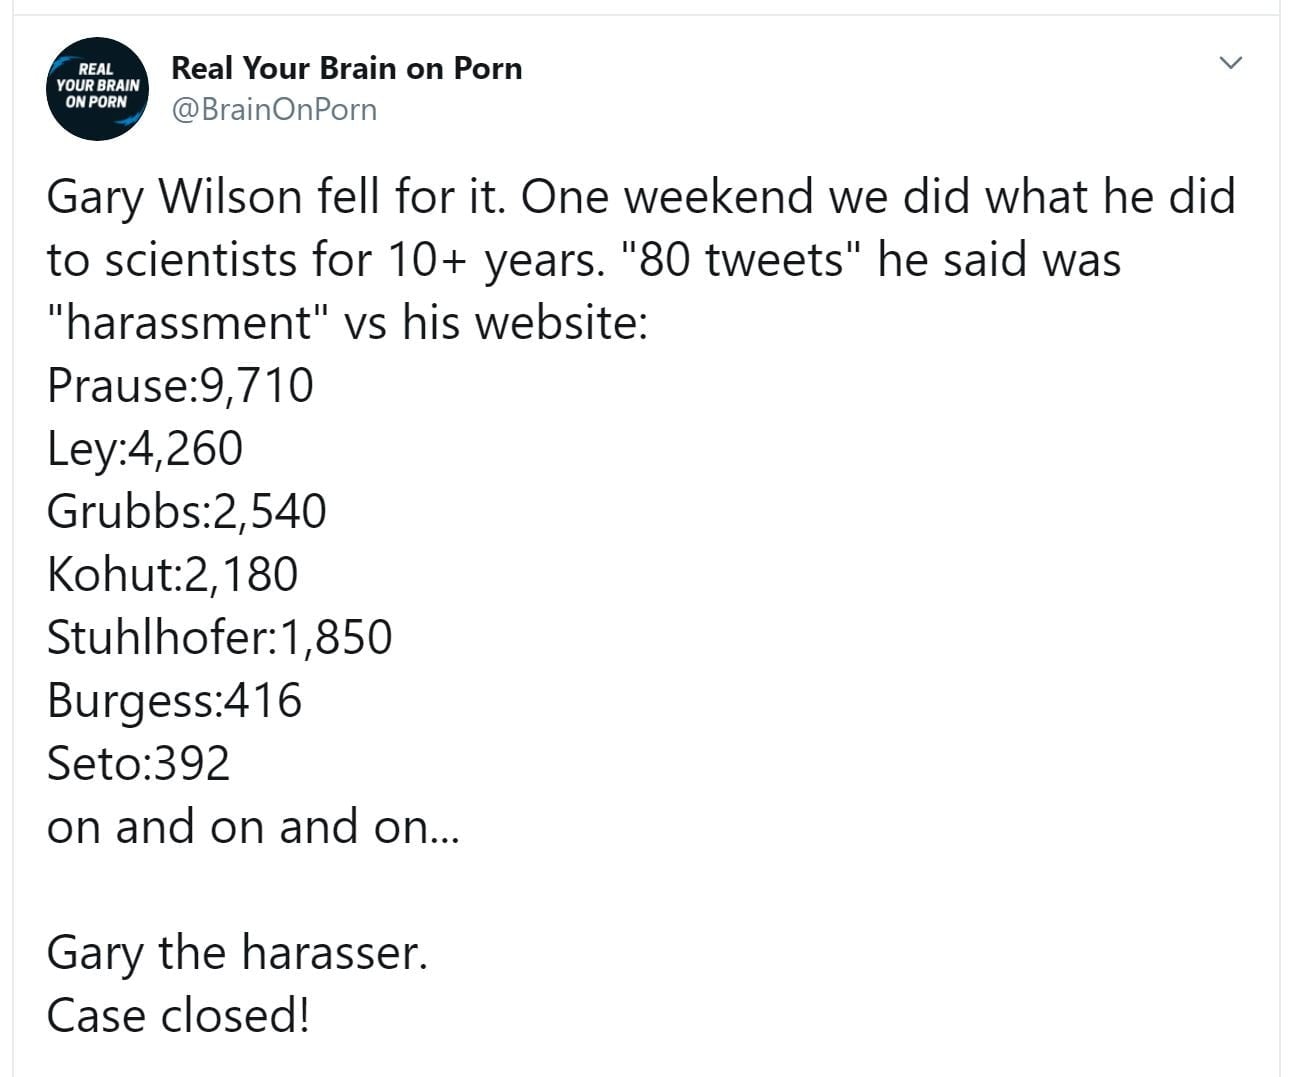The width and height of the screenshot is (1293, 1077).
Task: Open the tweet options chevron menu
Action: point(1231,63)
